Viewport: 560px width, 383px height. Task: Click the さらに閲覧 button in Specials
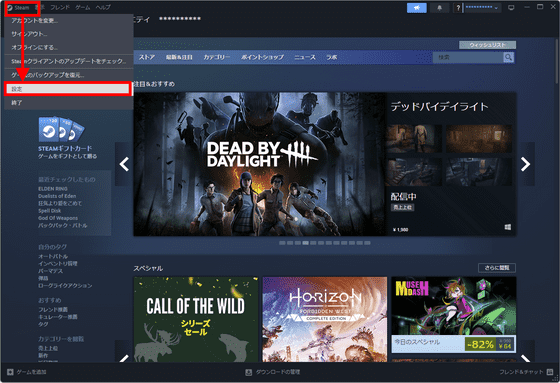pyautogui.click(x=497, y=268)
